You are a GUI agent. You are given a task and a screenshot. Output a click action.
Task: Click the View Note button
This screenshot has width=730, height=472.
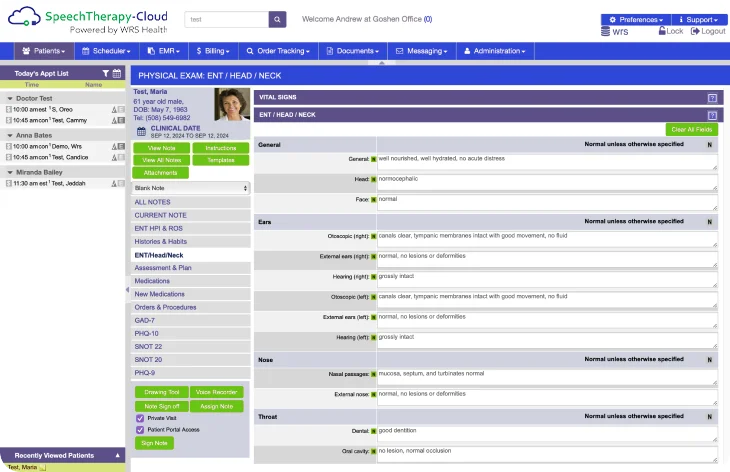click(162, 148)
